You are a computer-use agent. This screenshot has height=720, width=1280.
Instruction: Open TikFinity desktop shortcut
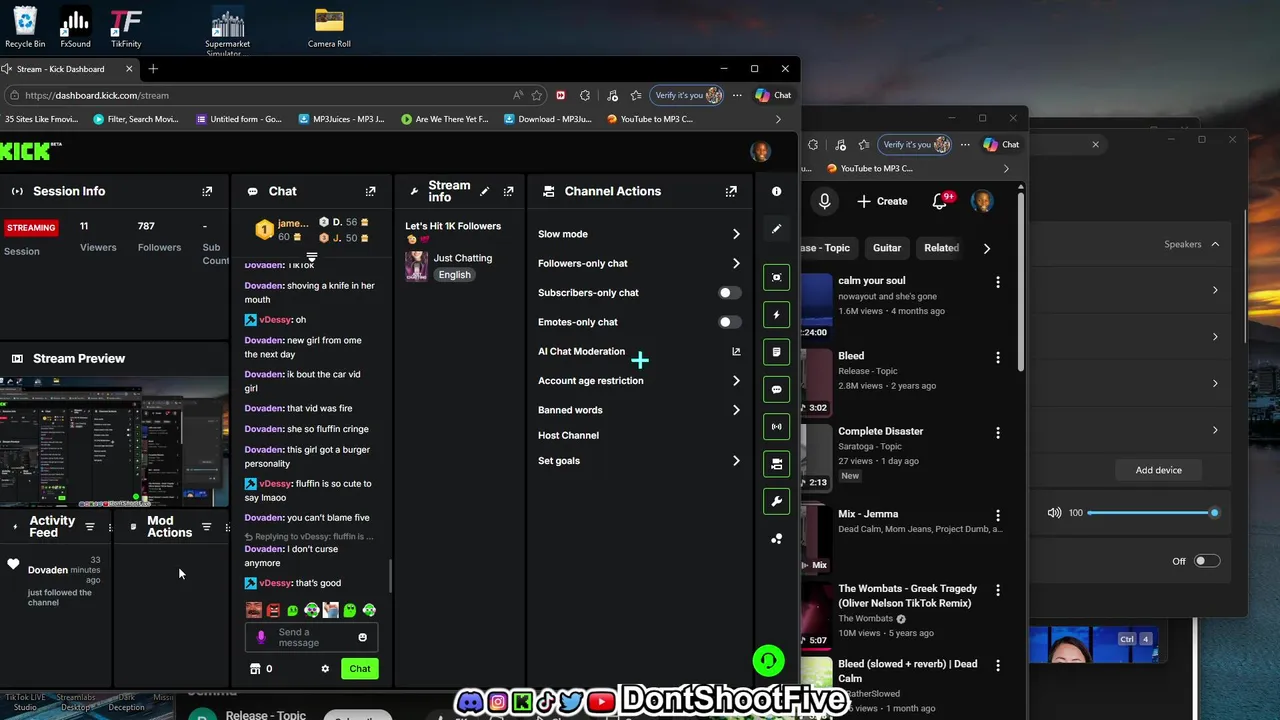tap(126, 27)
